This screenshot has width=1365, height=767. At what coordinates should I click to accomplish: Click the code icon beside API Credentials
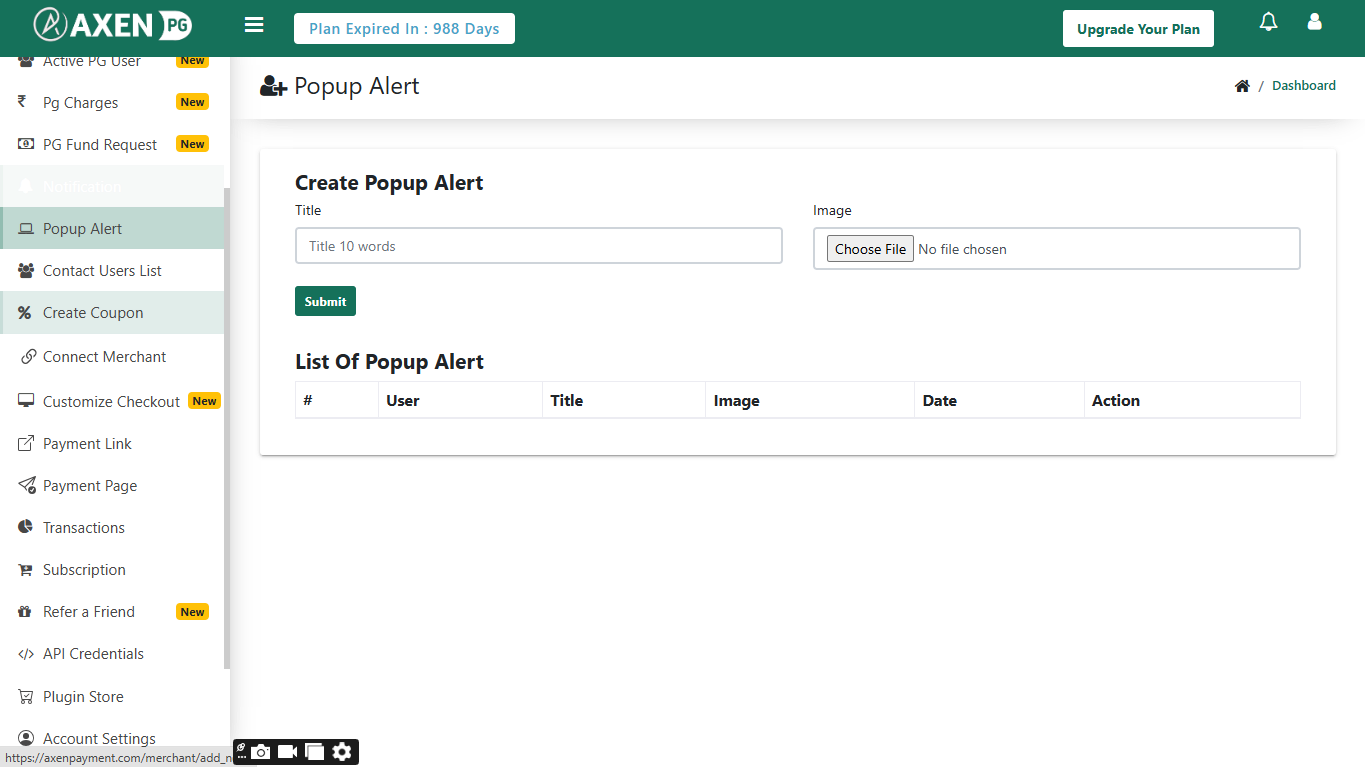point(26,654)
